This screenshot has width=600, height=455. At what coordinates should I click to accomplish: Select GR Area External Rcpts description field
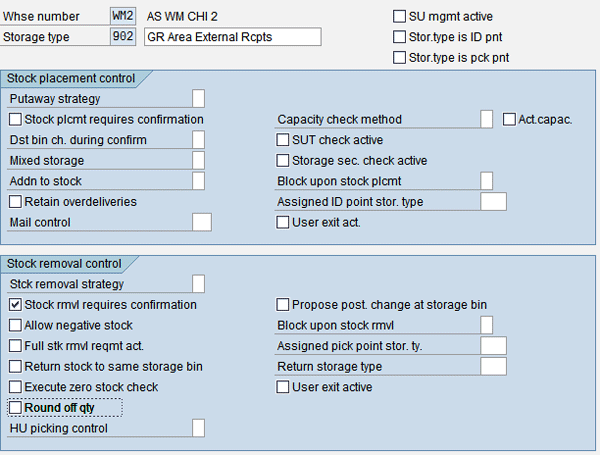pyautogui.click(x=233, y=37)
